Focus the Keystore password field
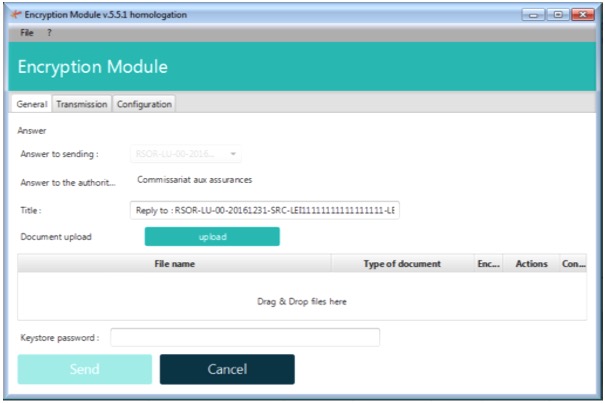The width and height of the screenshot is (605, 403). coord(245,338)
